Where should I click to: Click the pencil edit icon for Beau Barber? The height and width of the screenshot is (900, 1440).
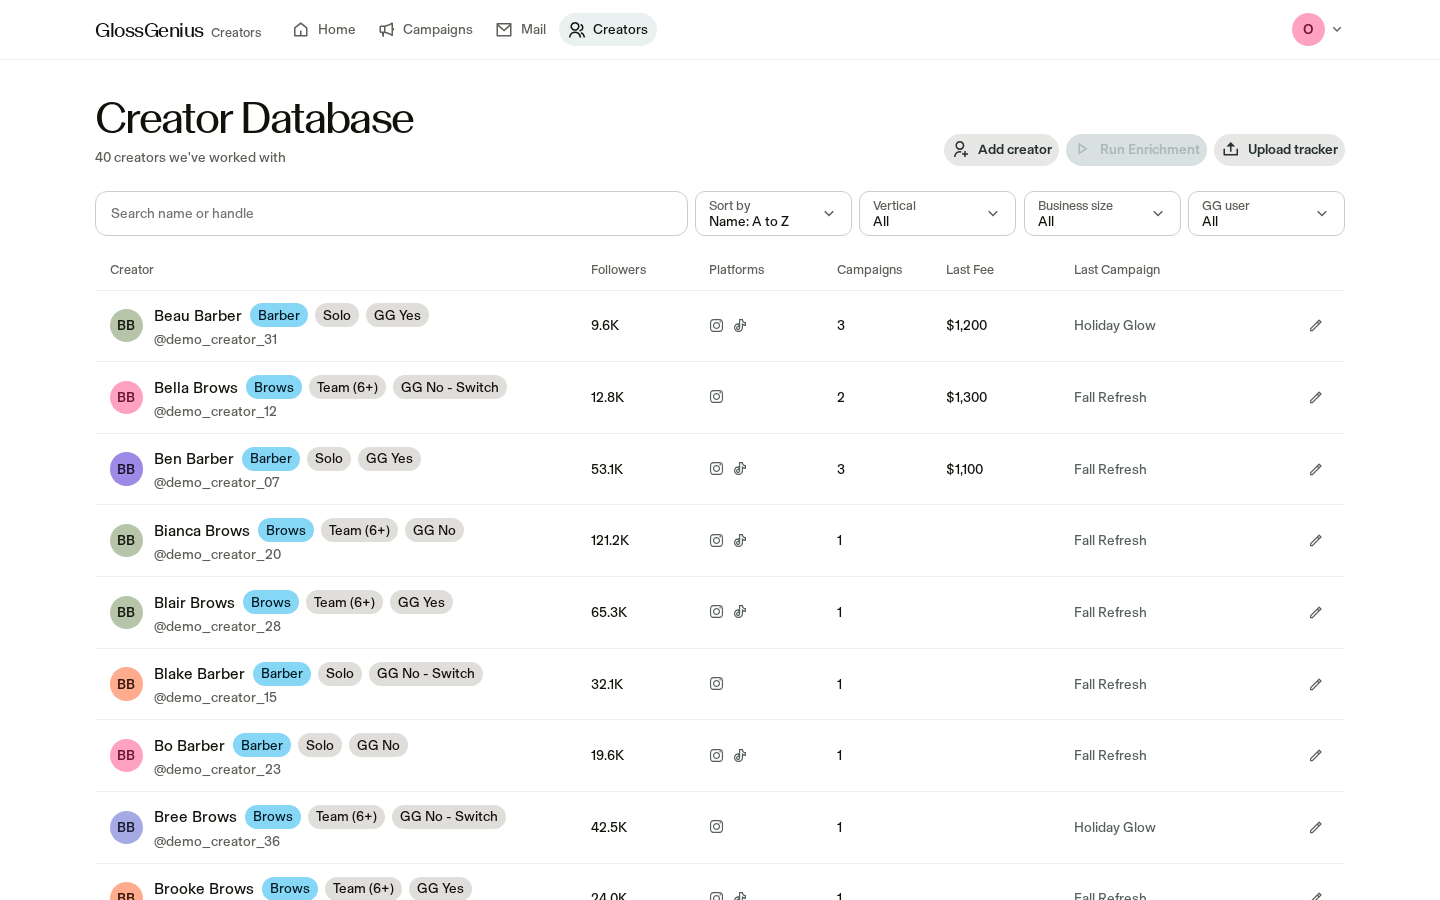(x=1316, y=326)
